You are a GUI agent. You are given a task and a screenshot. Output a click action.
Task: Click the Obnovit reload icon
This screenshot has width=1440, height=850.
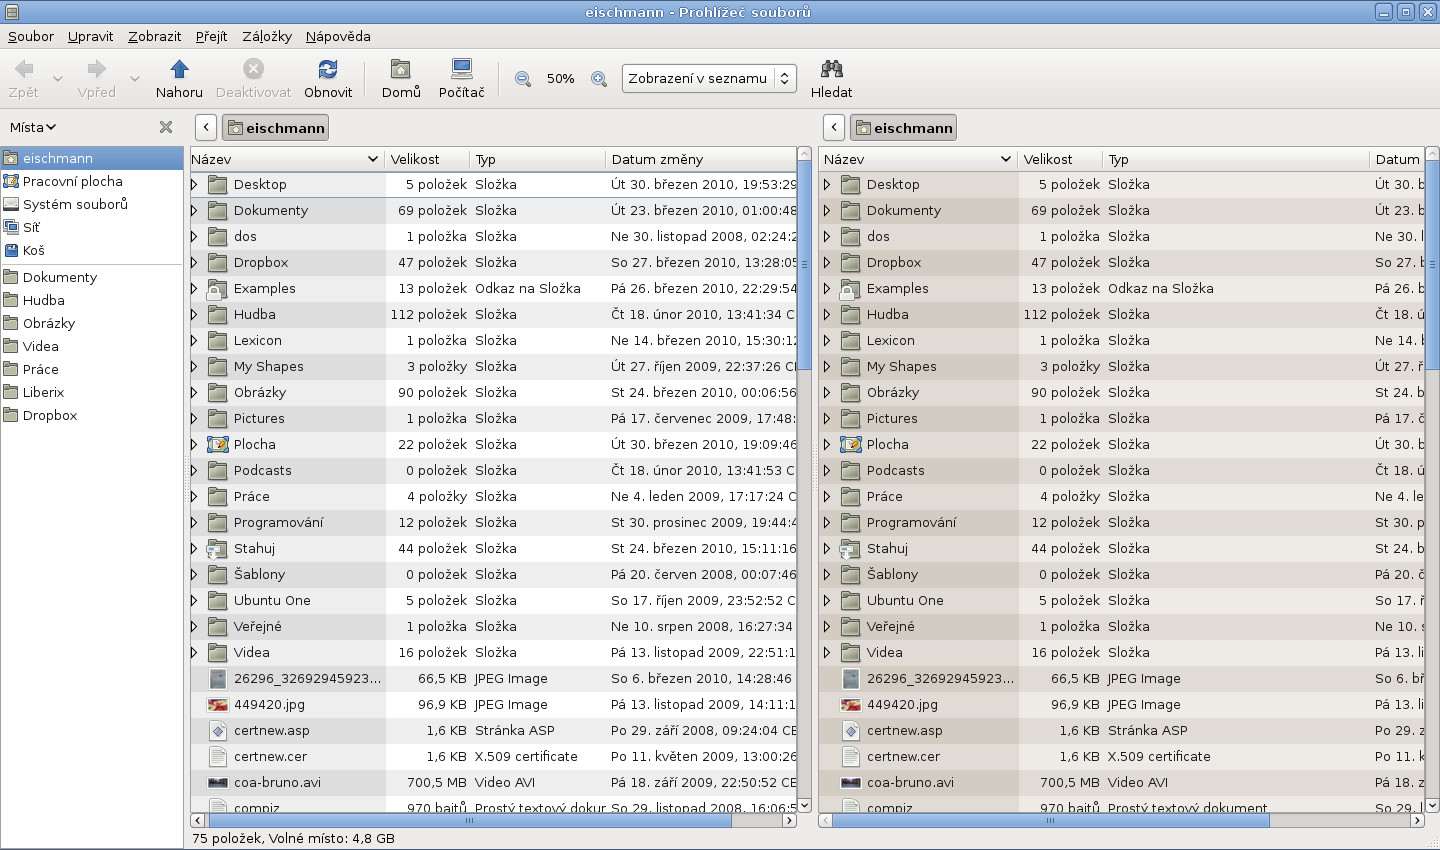[328, 69]
